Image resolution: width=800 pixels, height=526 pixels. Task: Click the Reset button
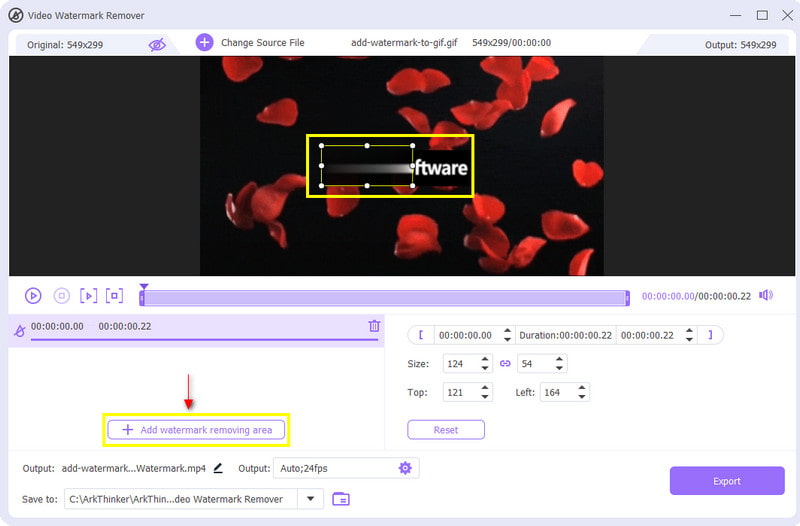[x=446, y=430]
